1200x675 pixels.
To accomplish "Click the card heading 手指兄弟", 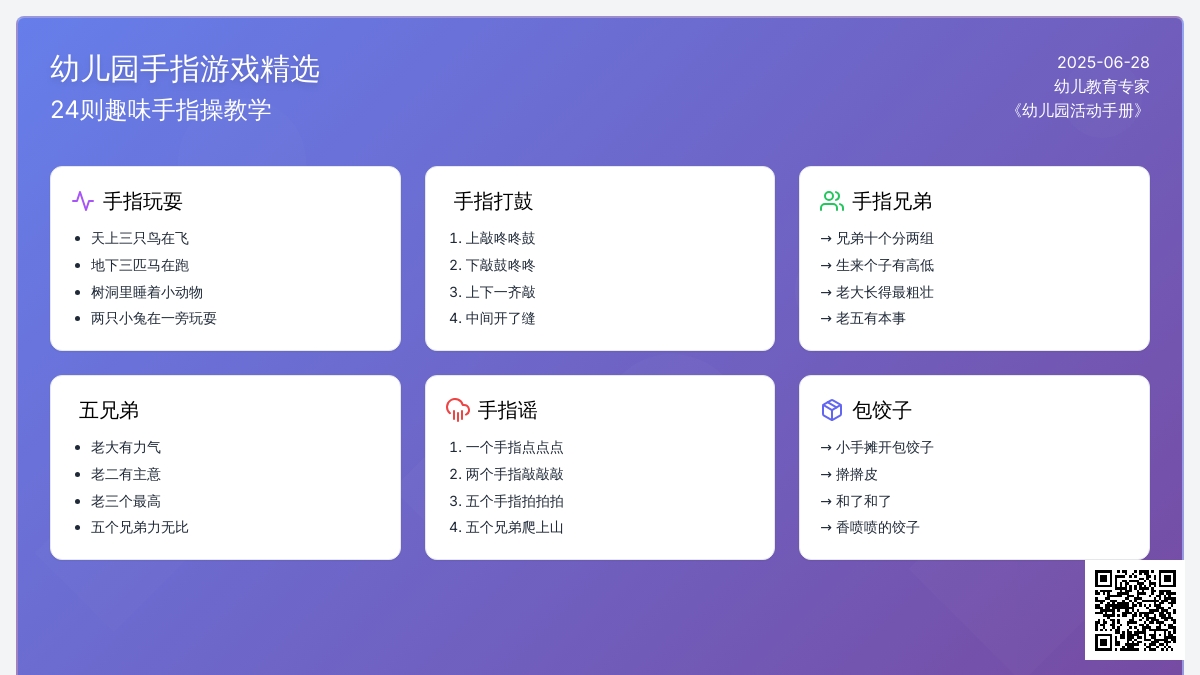I will pos(892,201).
